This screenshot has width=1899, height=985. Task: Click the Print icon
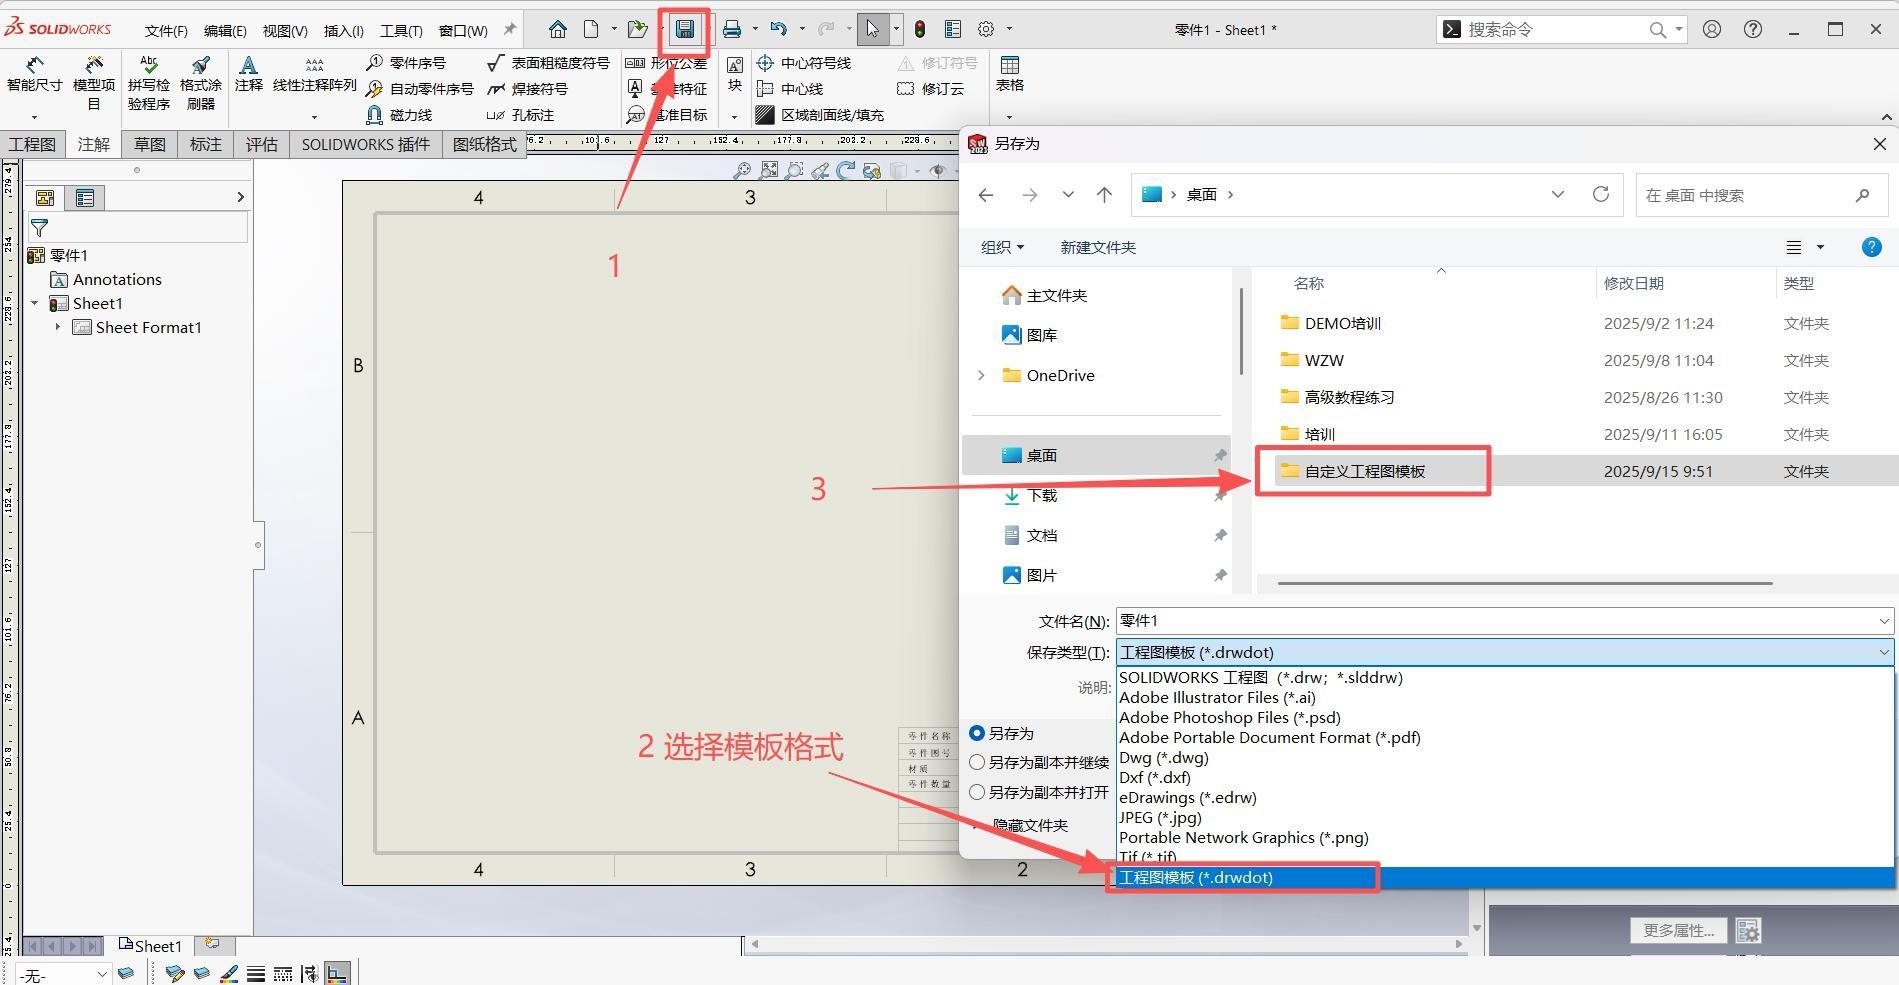coord(732,29)
